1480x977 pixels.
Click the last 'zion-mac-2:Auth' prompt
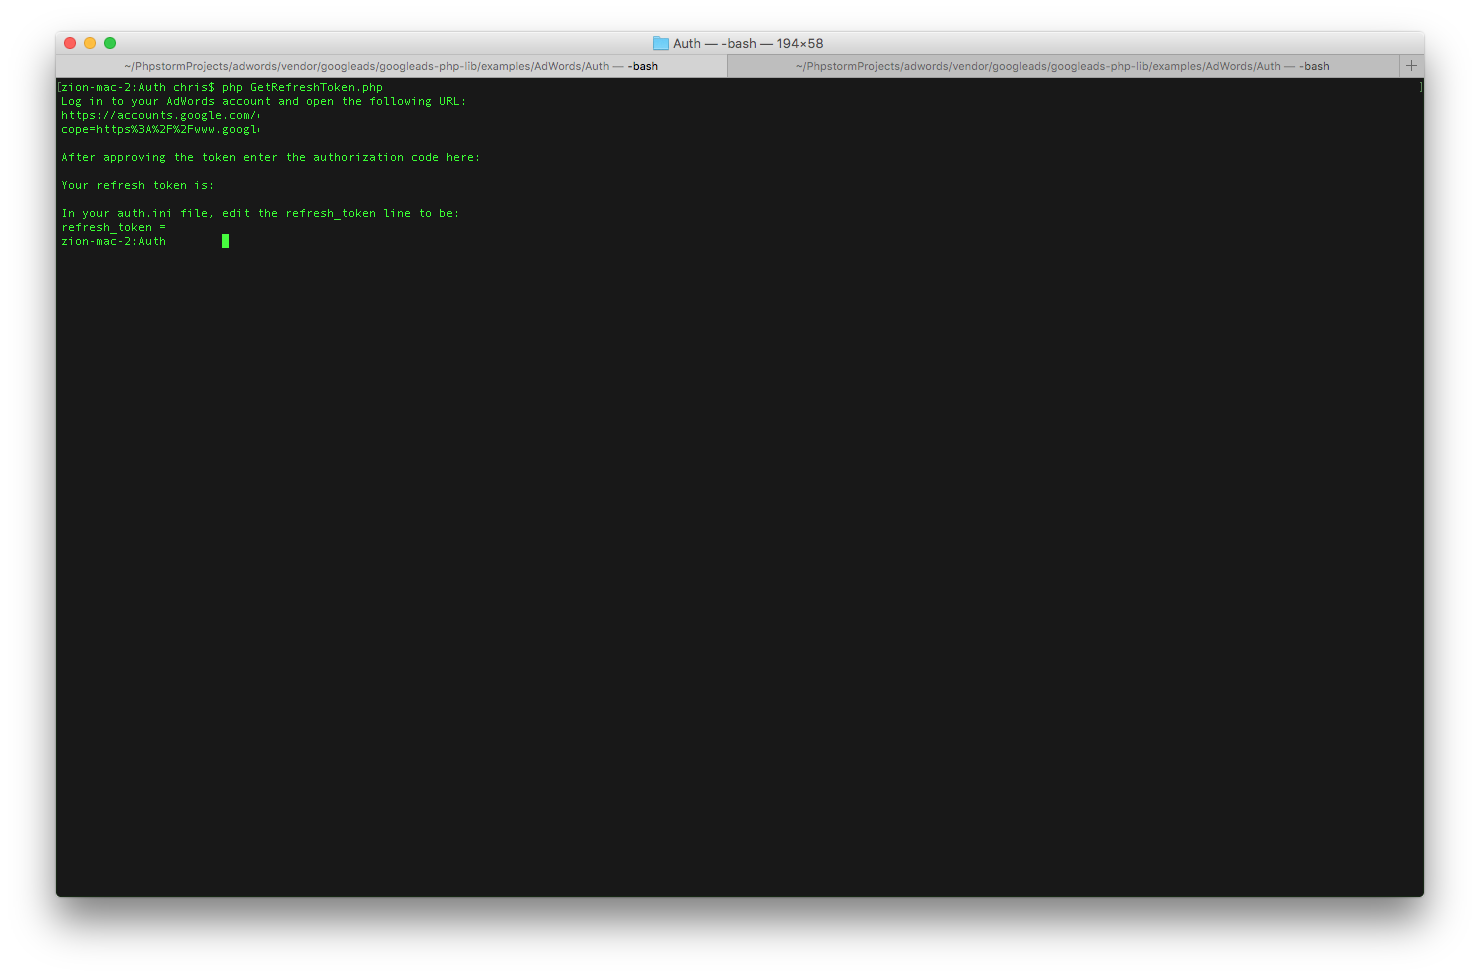113,241
